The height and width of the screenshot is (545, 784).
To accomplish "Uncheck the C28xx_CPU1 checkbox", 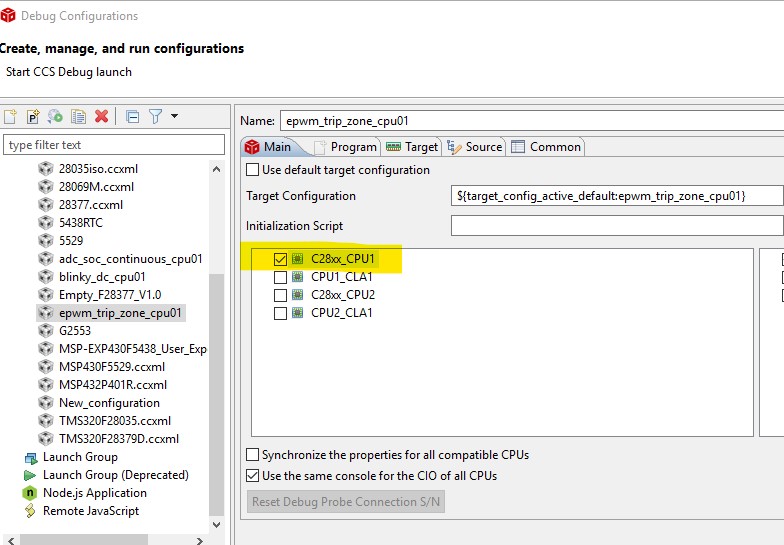I will tap(280, 259).
